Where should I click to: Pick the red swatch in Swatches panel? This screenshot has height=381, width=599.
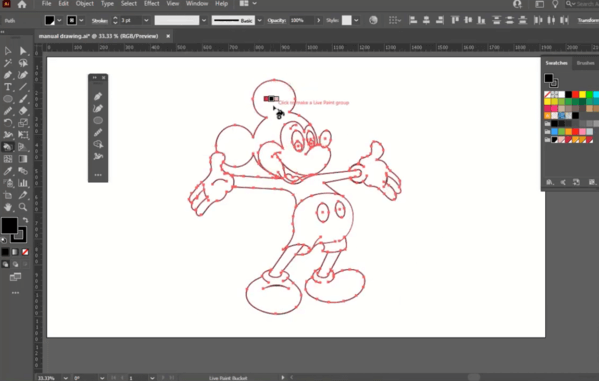575,94
